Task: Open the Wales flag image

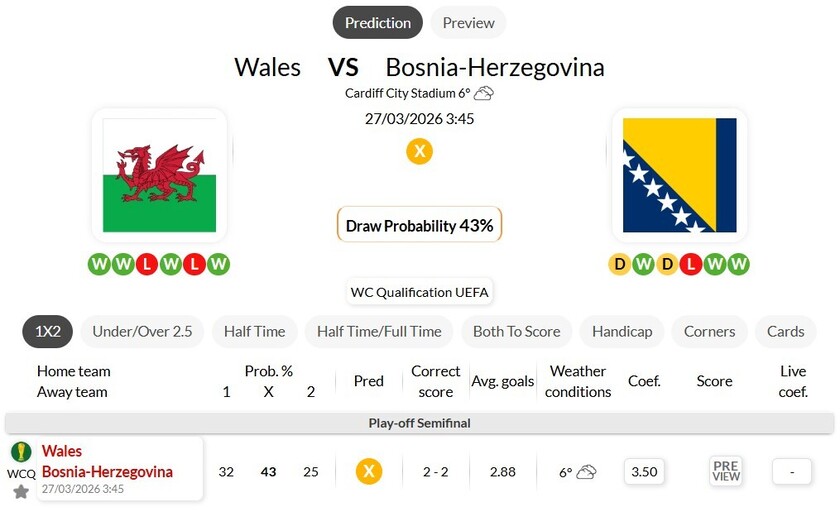Action: click(x=159, y=175)
